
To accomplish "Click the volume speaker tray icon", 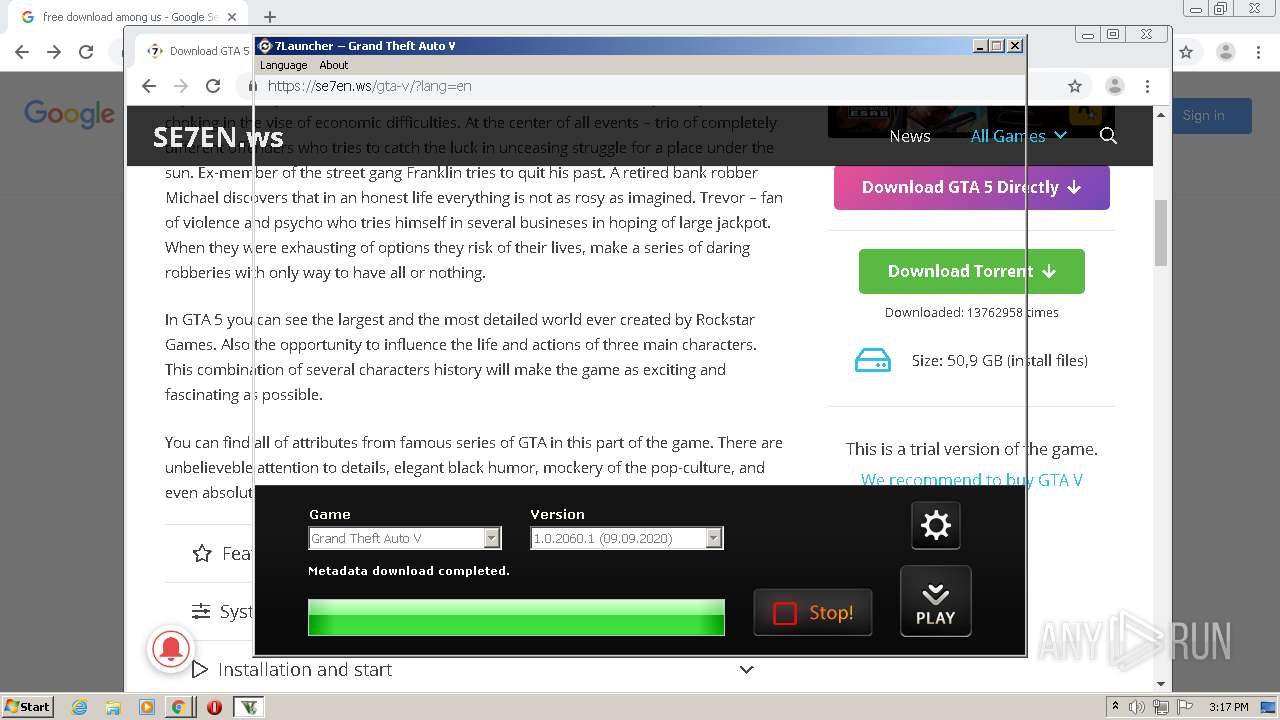I will click(1137, 707).
